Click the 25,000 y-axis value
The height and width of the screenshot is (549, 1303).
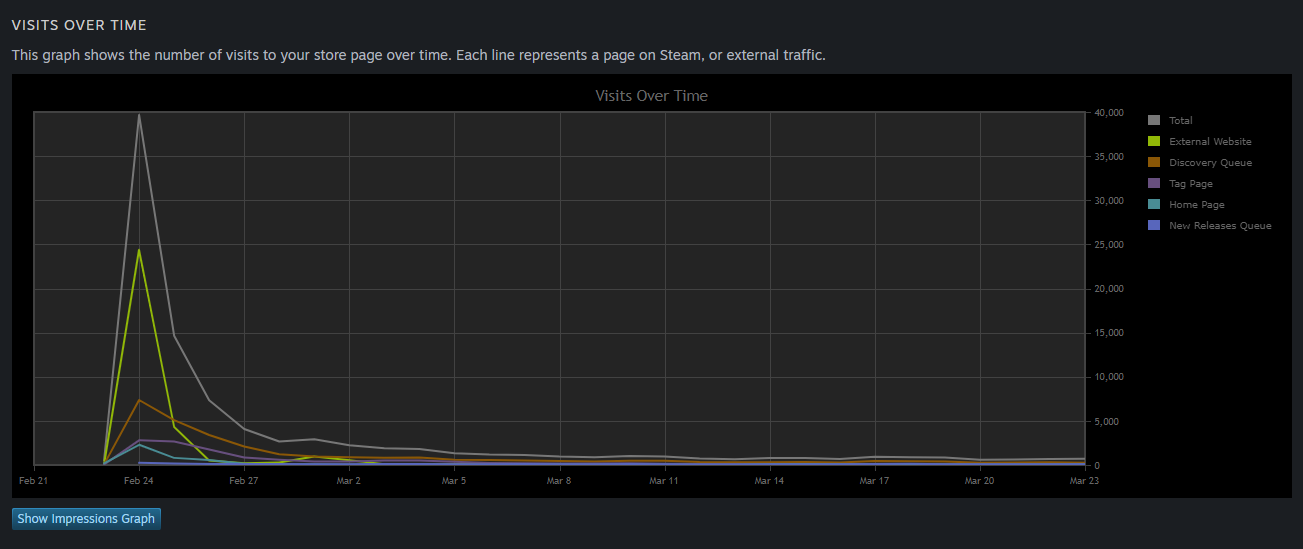pyautogui.click(x=1110, y=245)
